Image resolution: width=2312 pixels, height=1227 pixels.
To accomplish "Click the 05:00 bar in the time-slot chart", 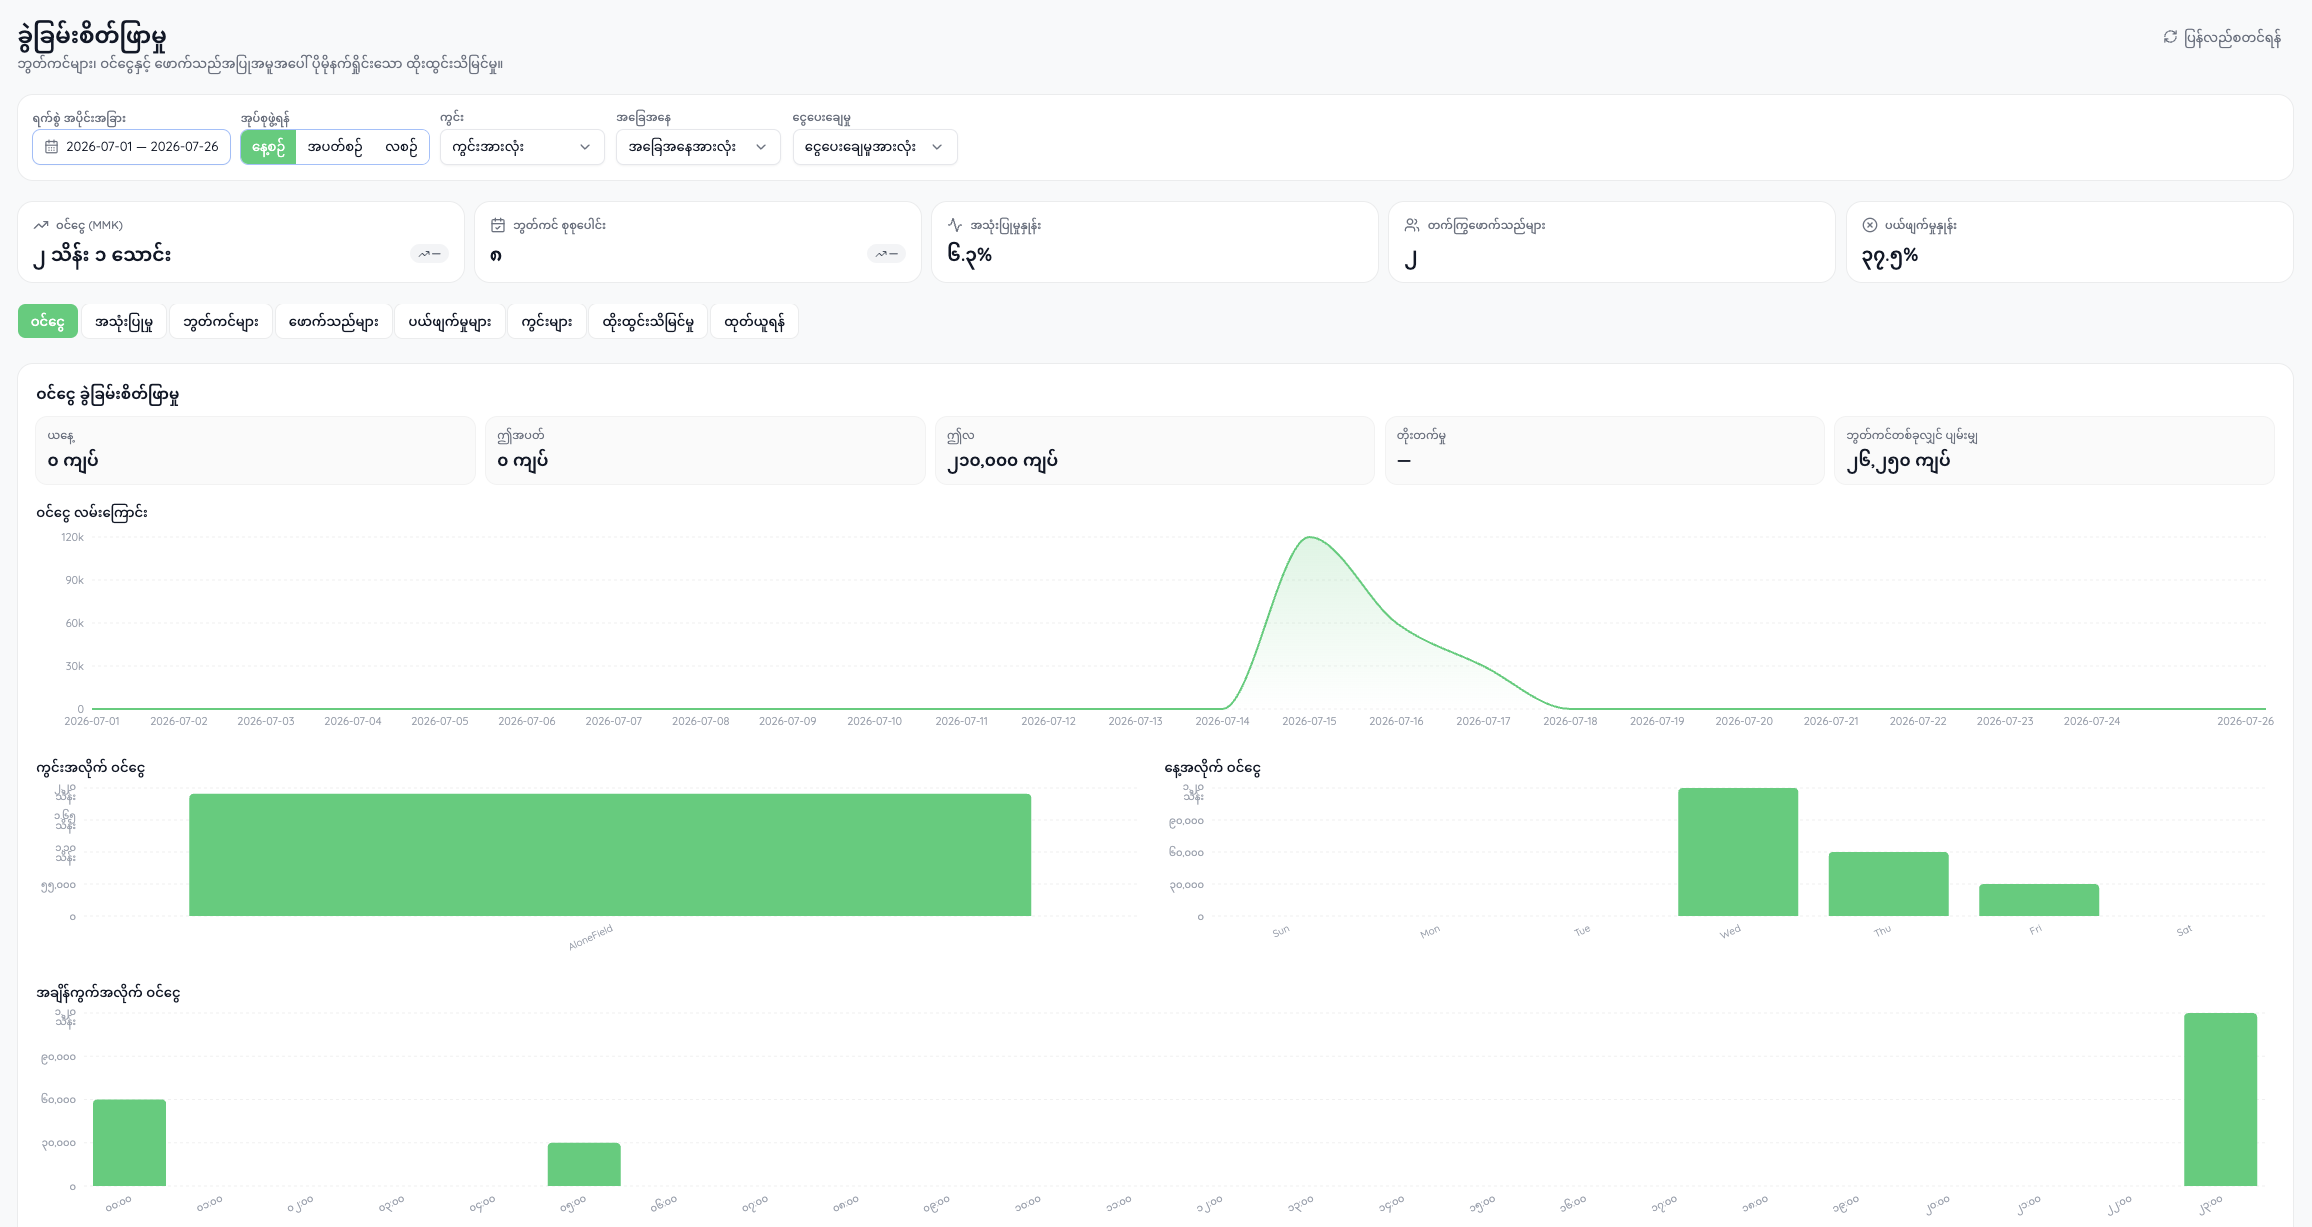I will coord(584,1164).
